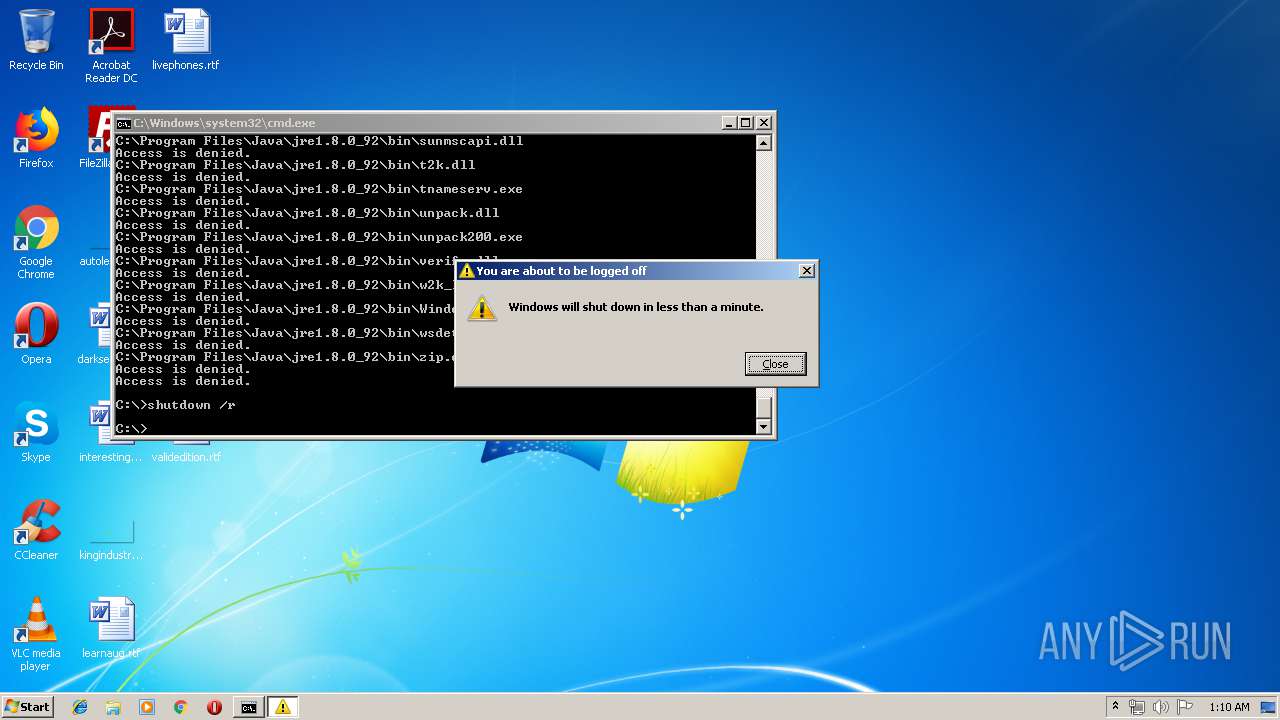
Task: Launch Acrobat Reader DC shortcut
Action: click(x=111, y=45)
